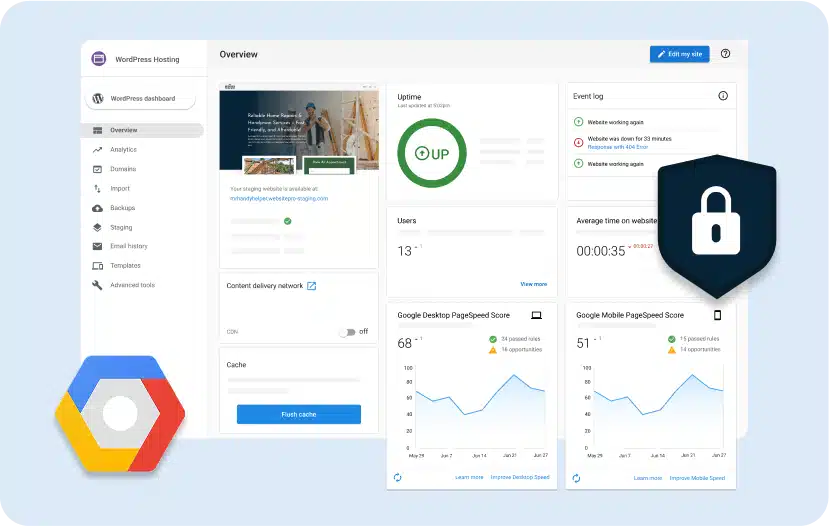829x526 pixels.
Task: Open Advanced tools in the sidebar
Action: click(x=132, y=285)
